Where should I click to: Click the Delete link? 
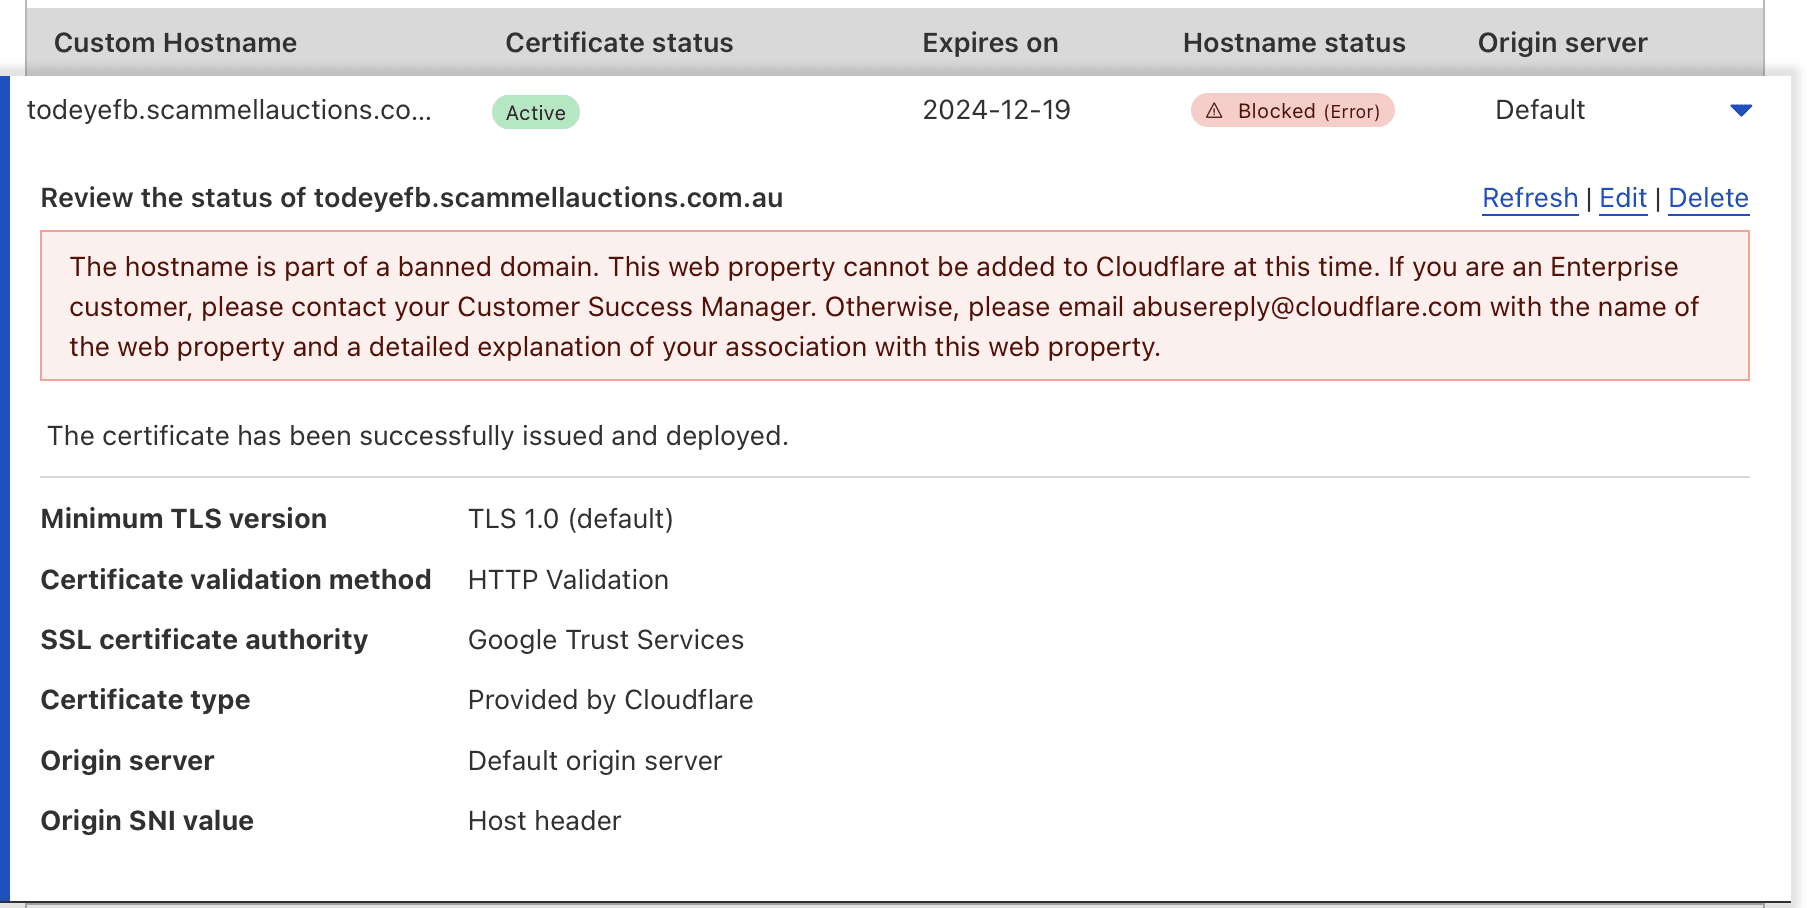click(x=1709, y=197)
